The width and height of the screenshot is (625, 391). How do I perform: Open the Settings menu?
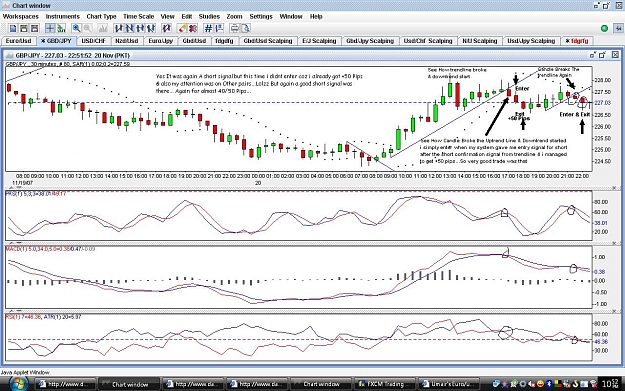point(261,16)
